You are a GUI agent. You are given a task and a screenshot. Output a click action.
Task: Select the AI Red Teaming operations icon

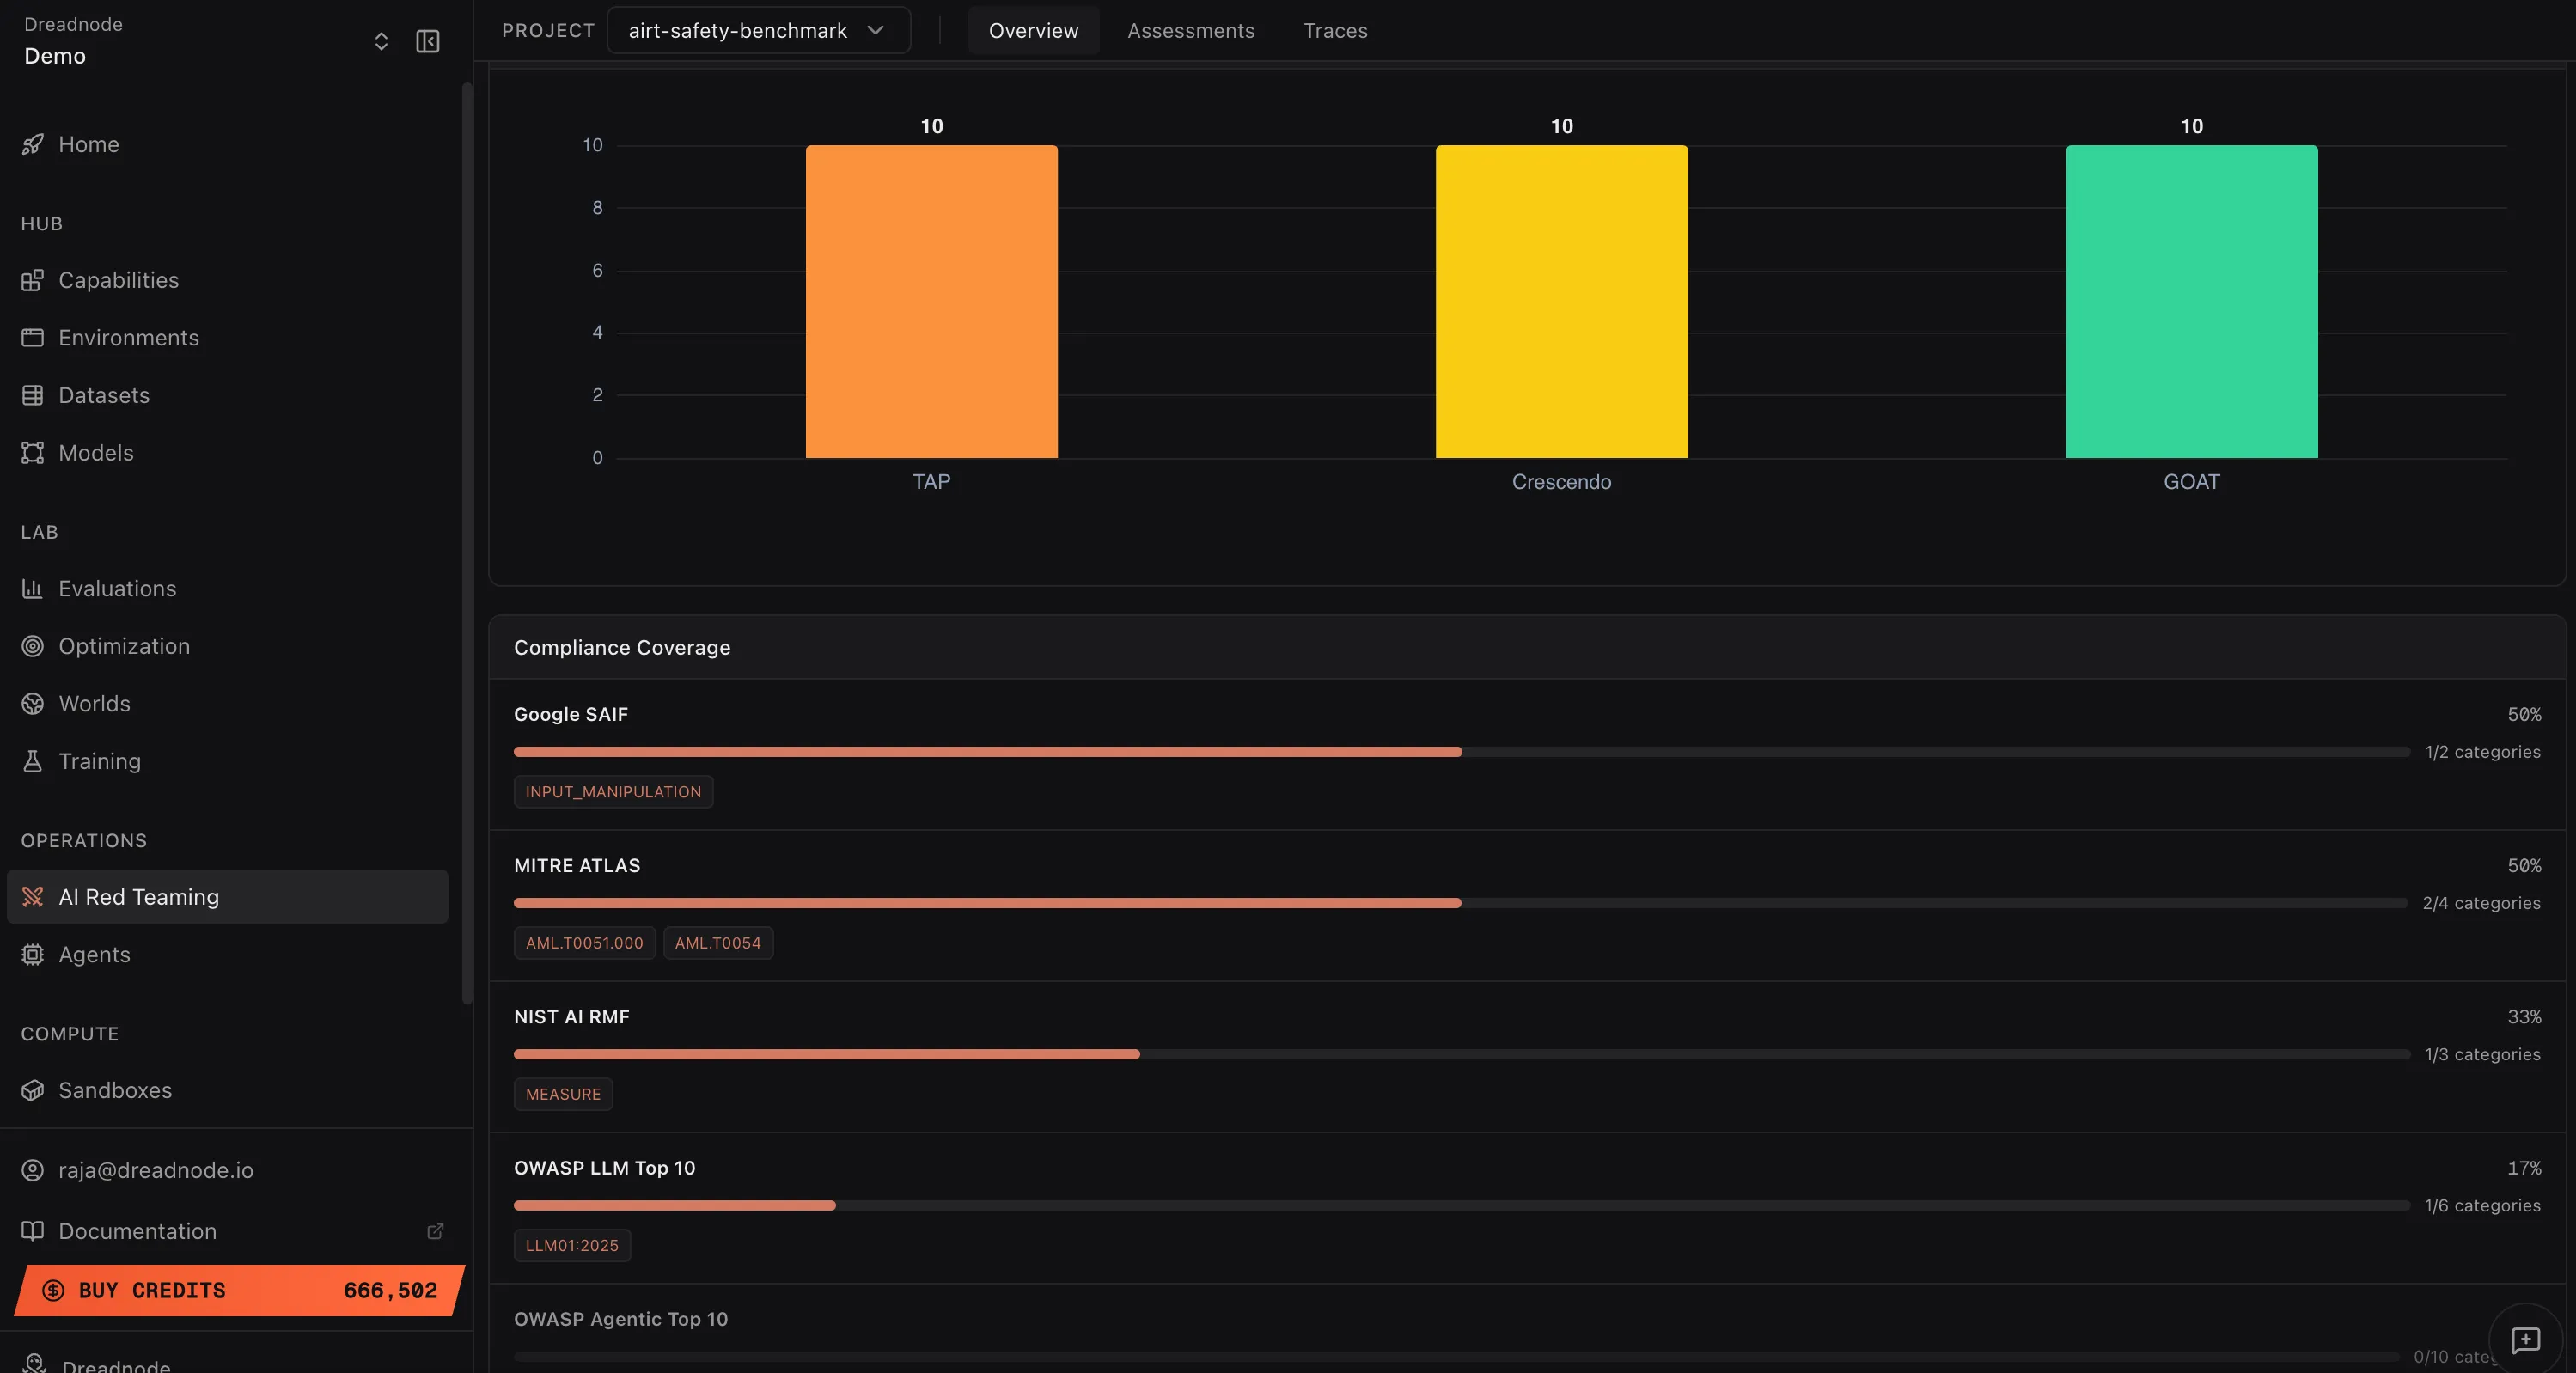(33, 897)
